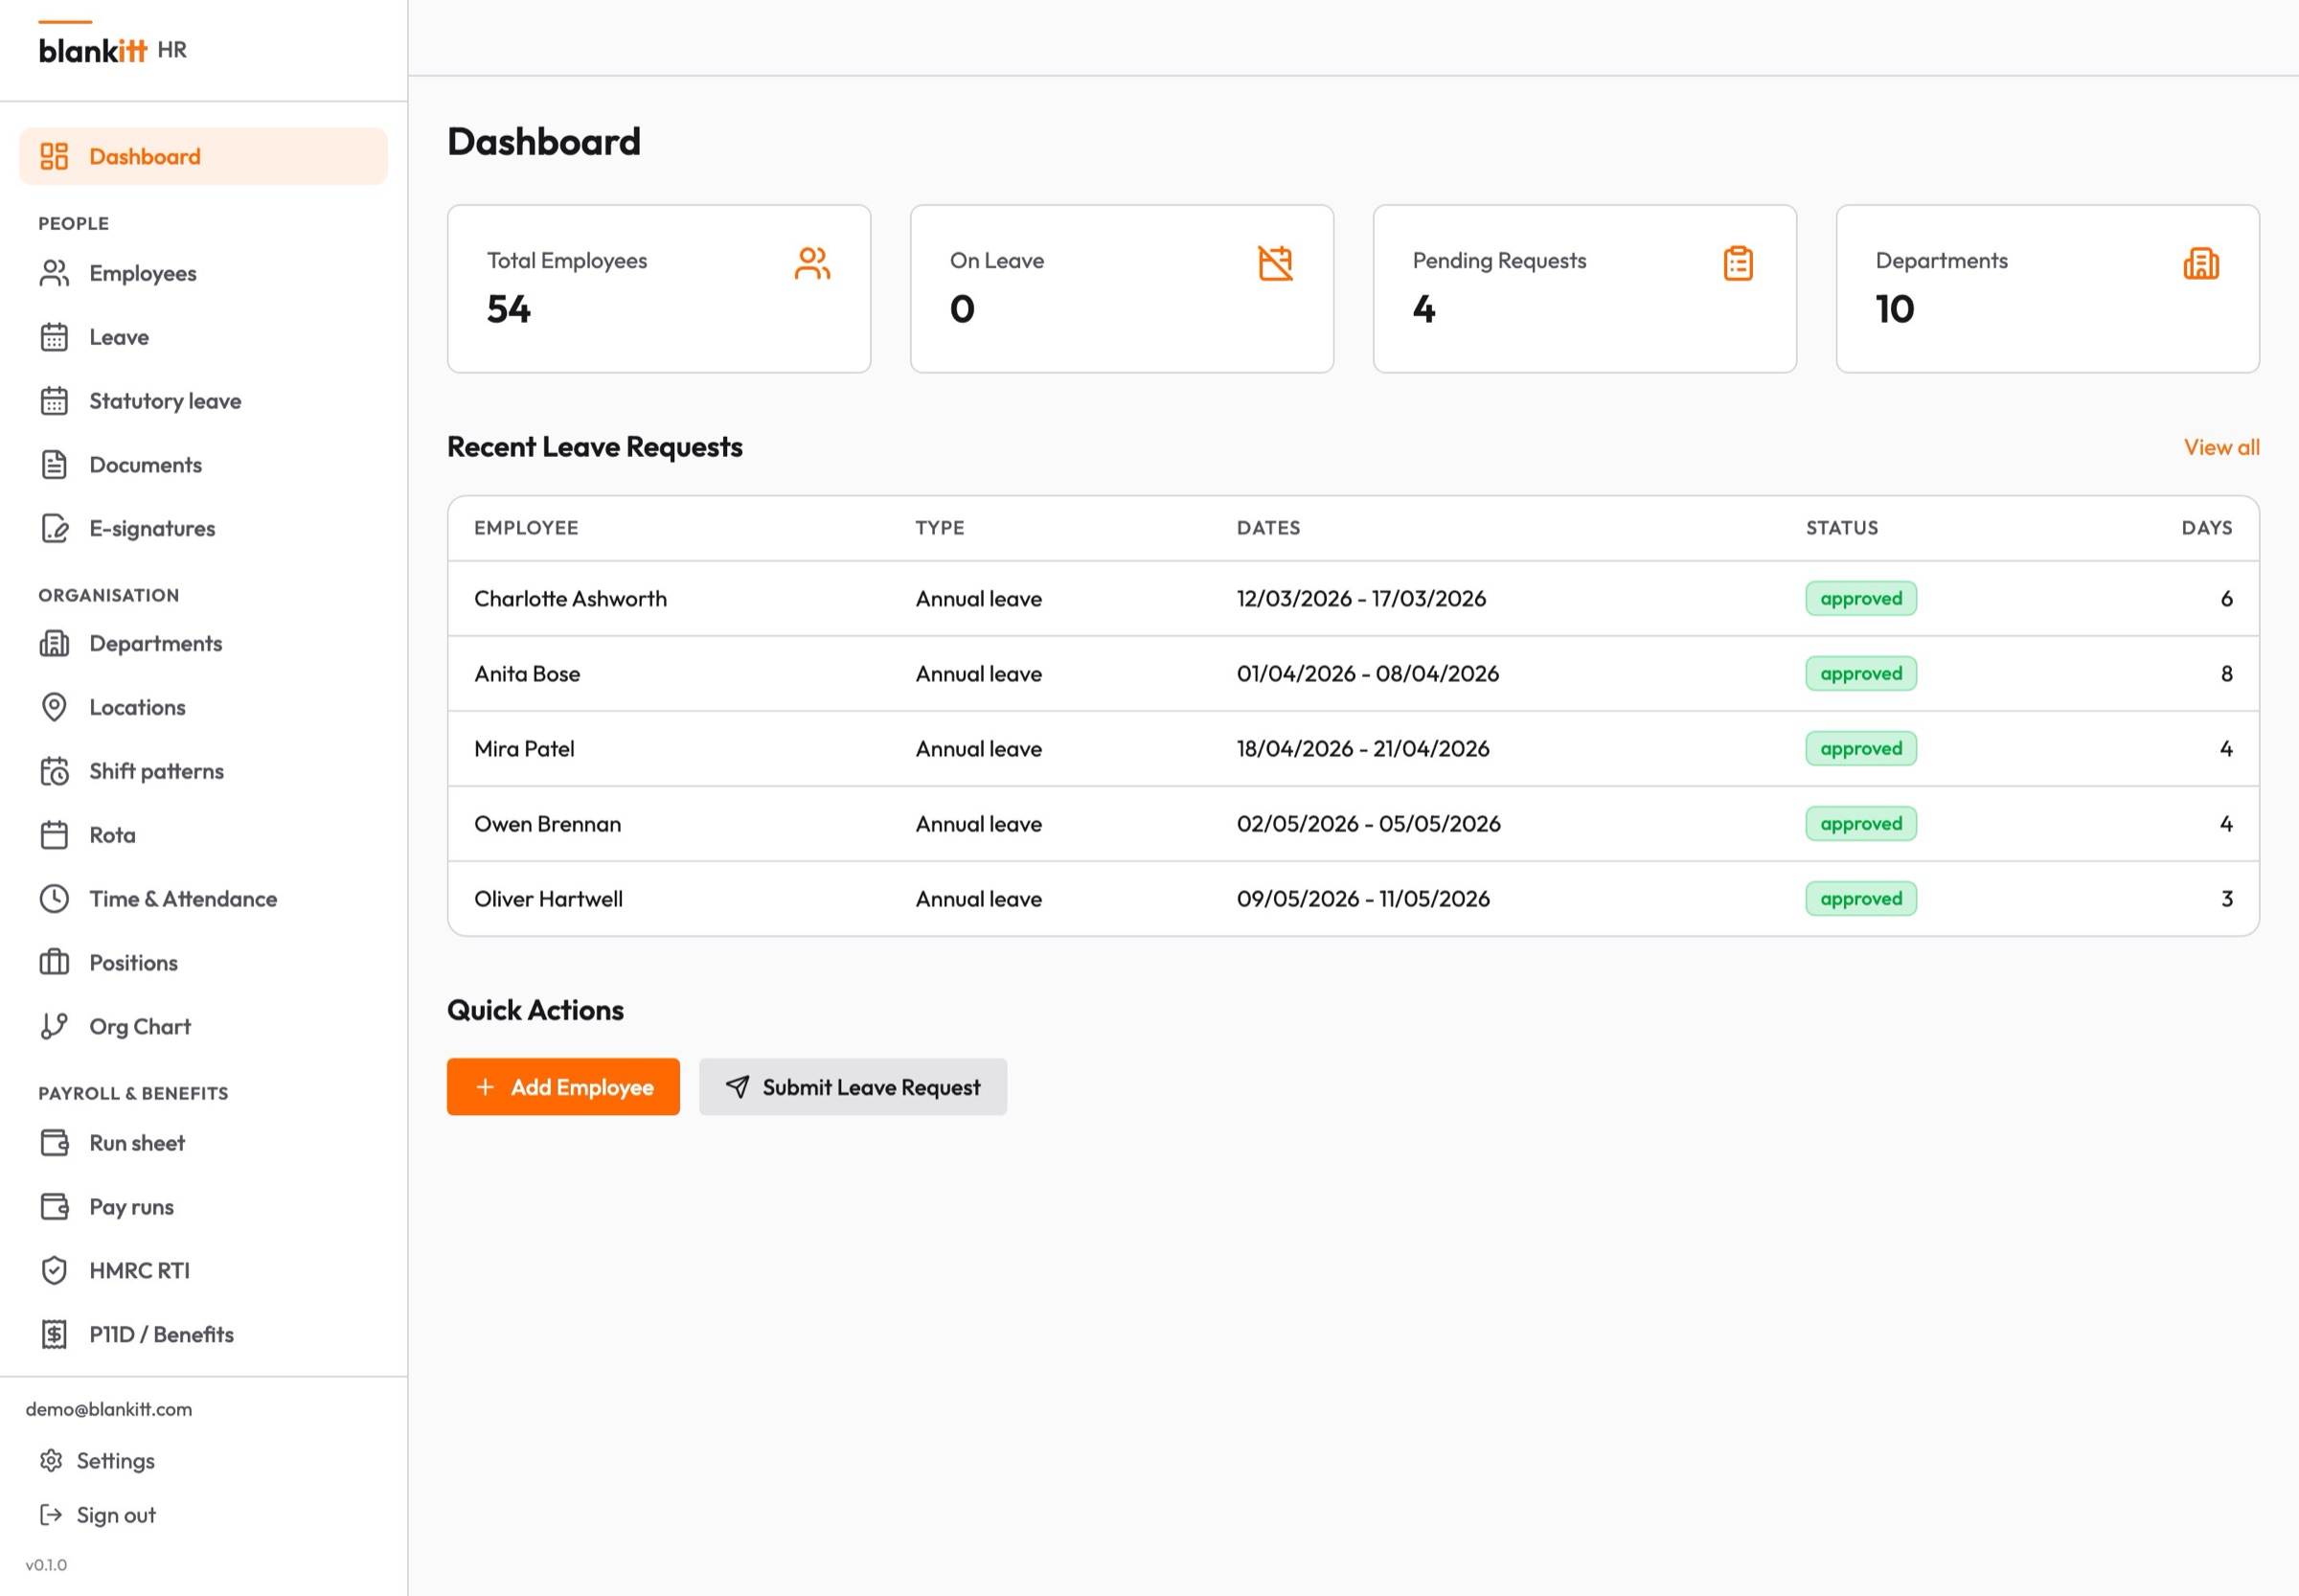
Task: Select Charlotte Ashworth's name in the table
Action: click(570, 598)
